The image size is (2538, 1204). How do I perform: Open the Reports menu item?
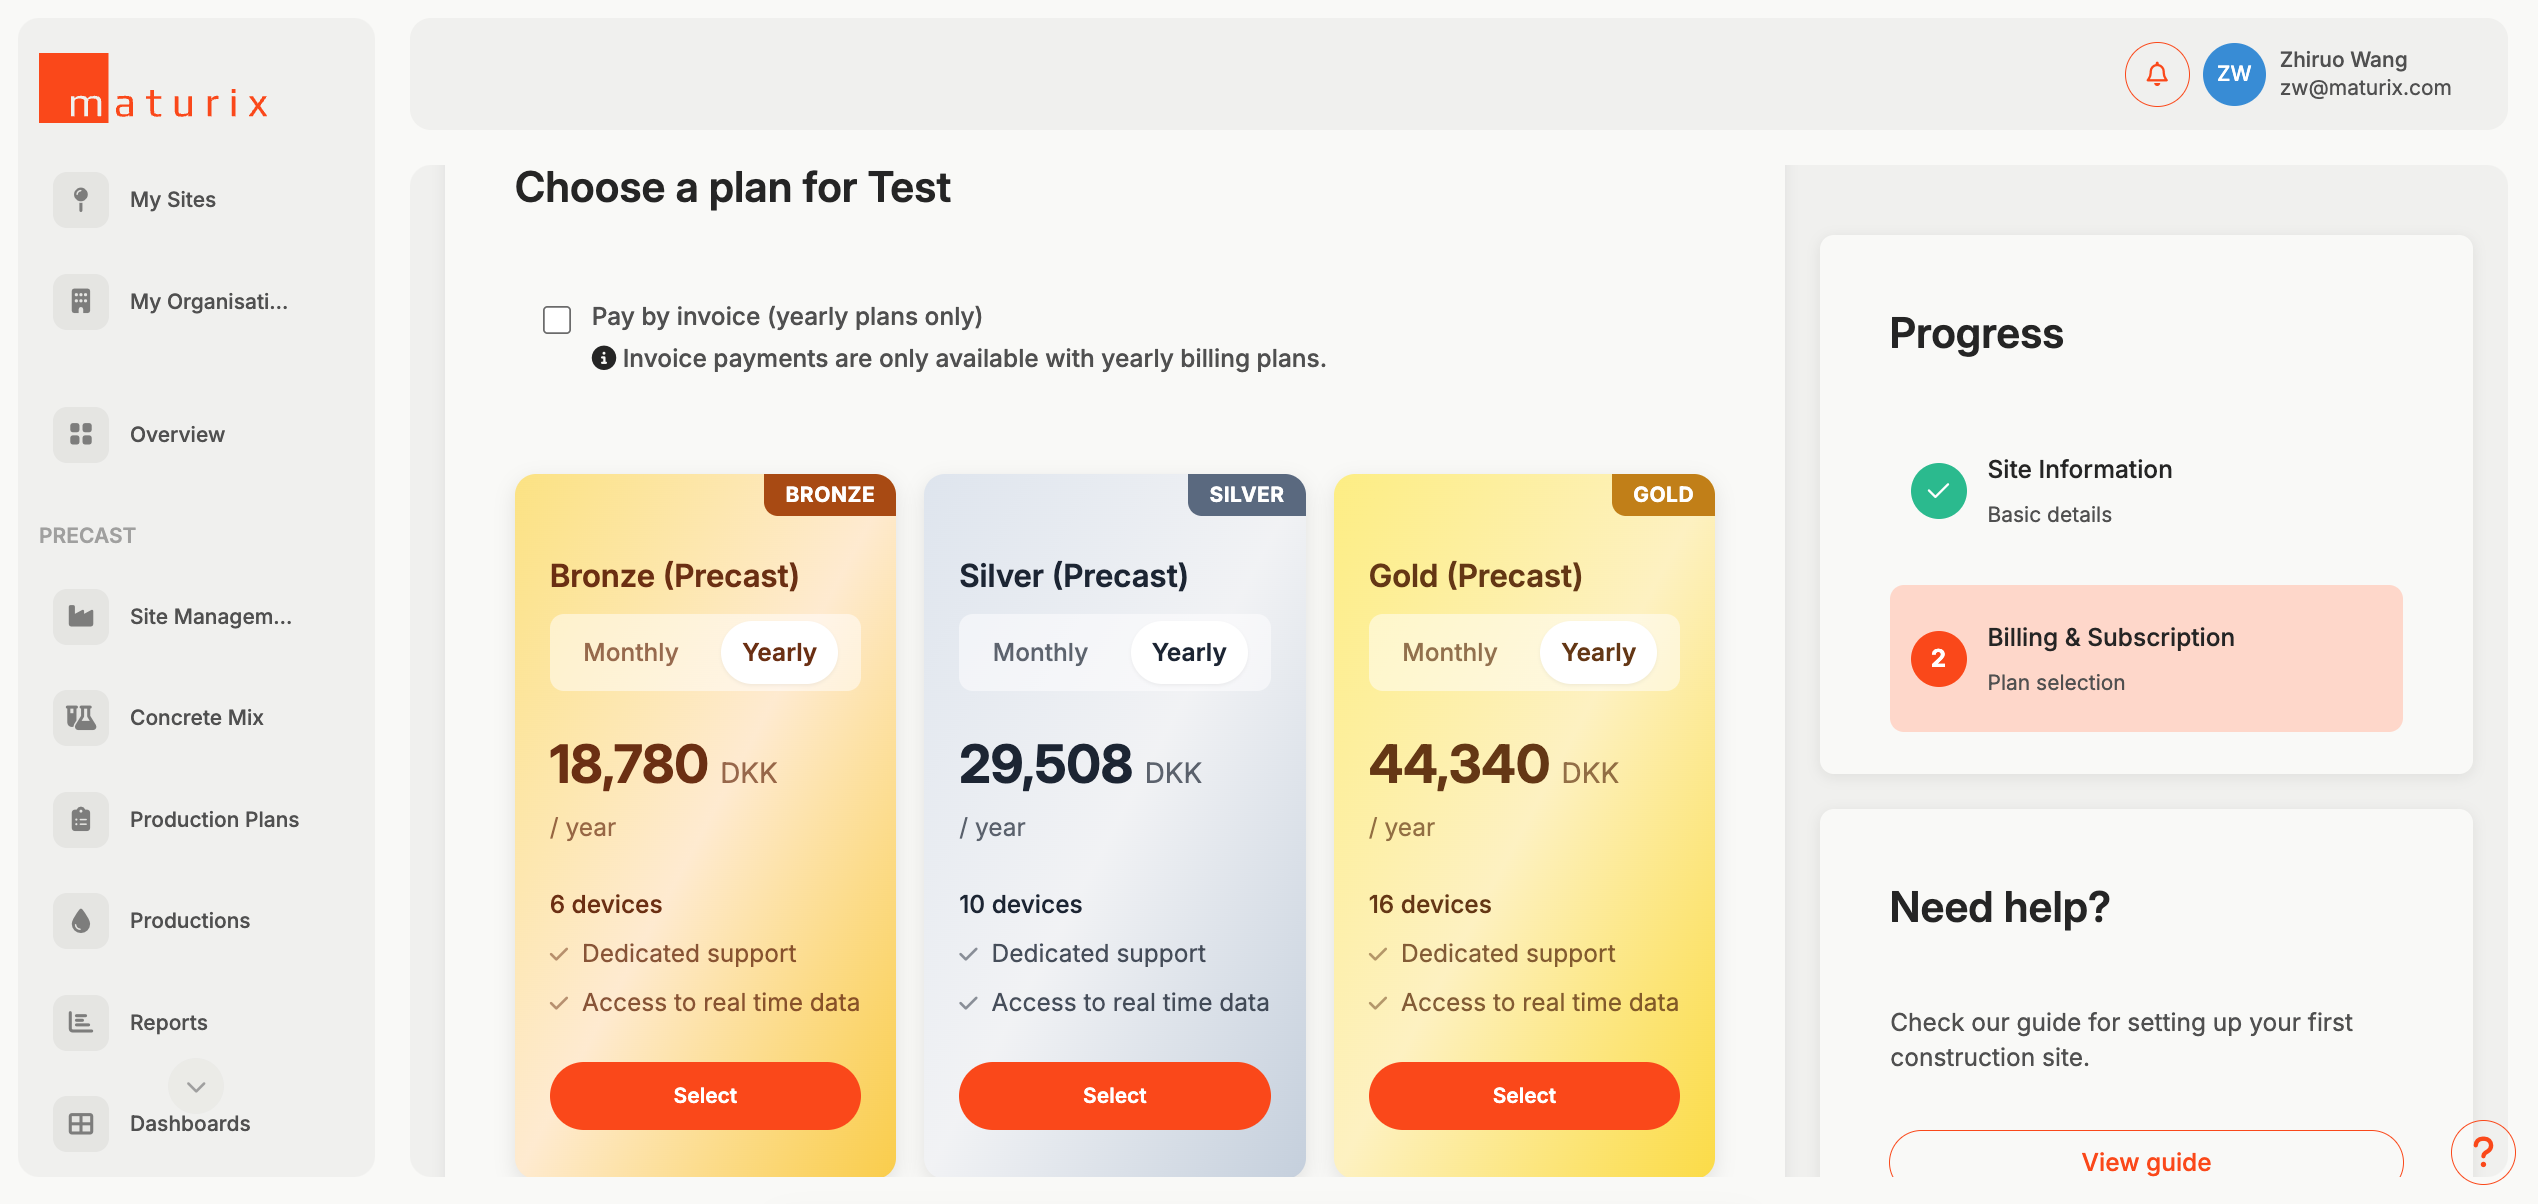coord(169,1022)
